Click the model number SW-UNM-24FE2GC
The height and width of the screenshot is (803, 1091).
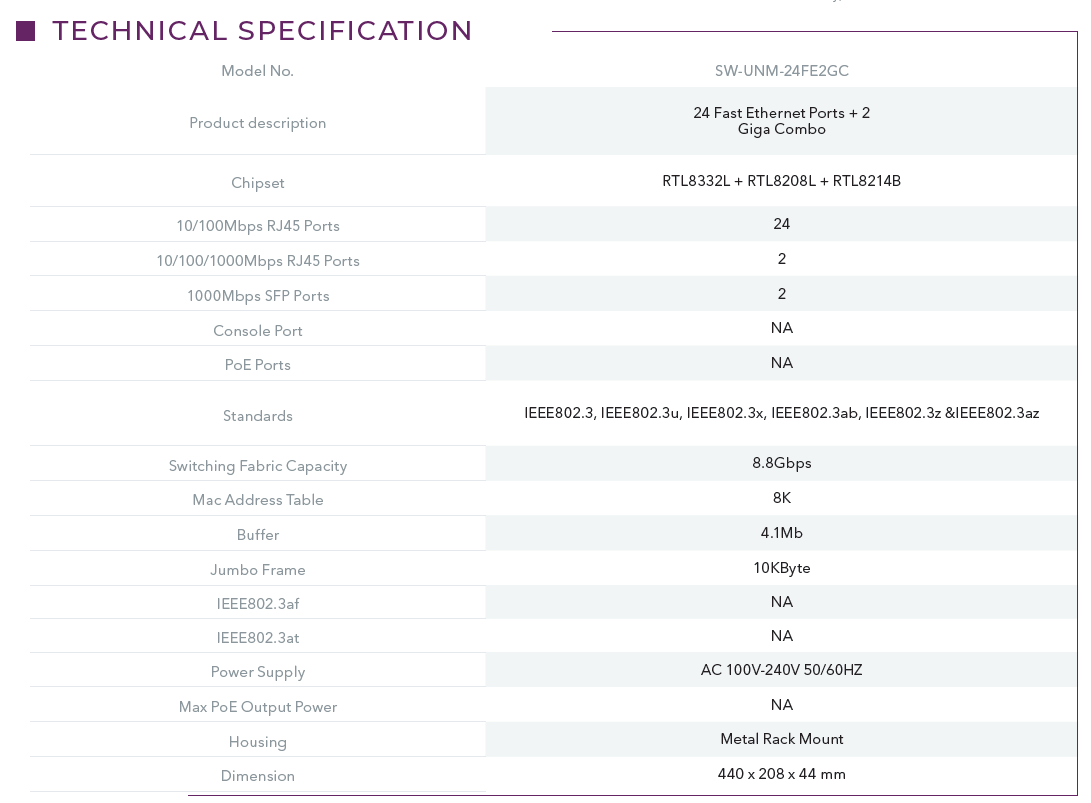(x=781, y=71)
